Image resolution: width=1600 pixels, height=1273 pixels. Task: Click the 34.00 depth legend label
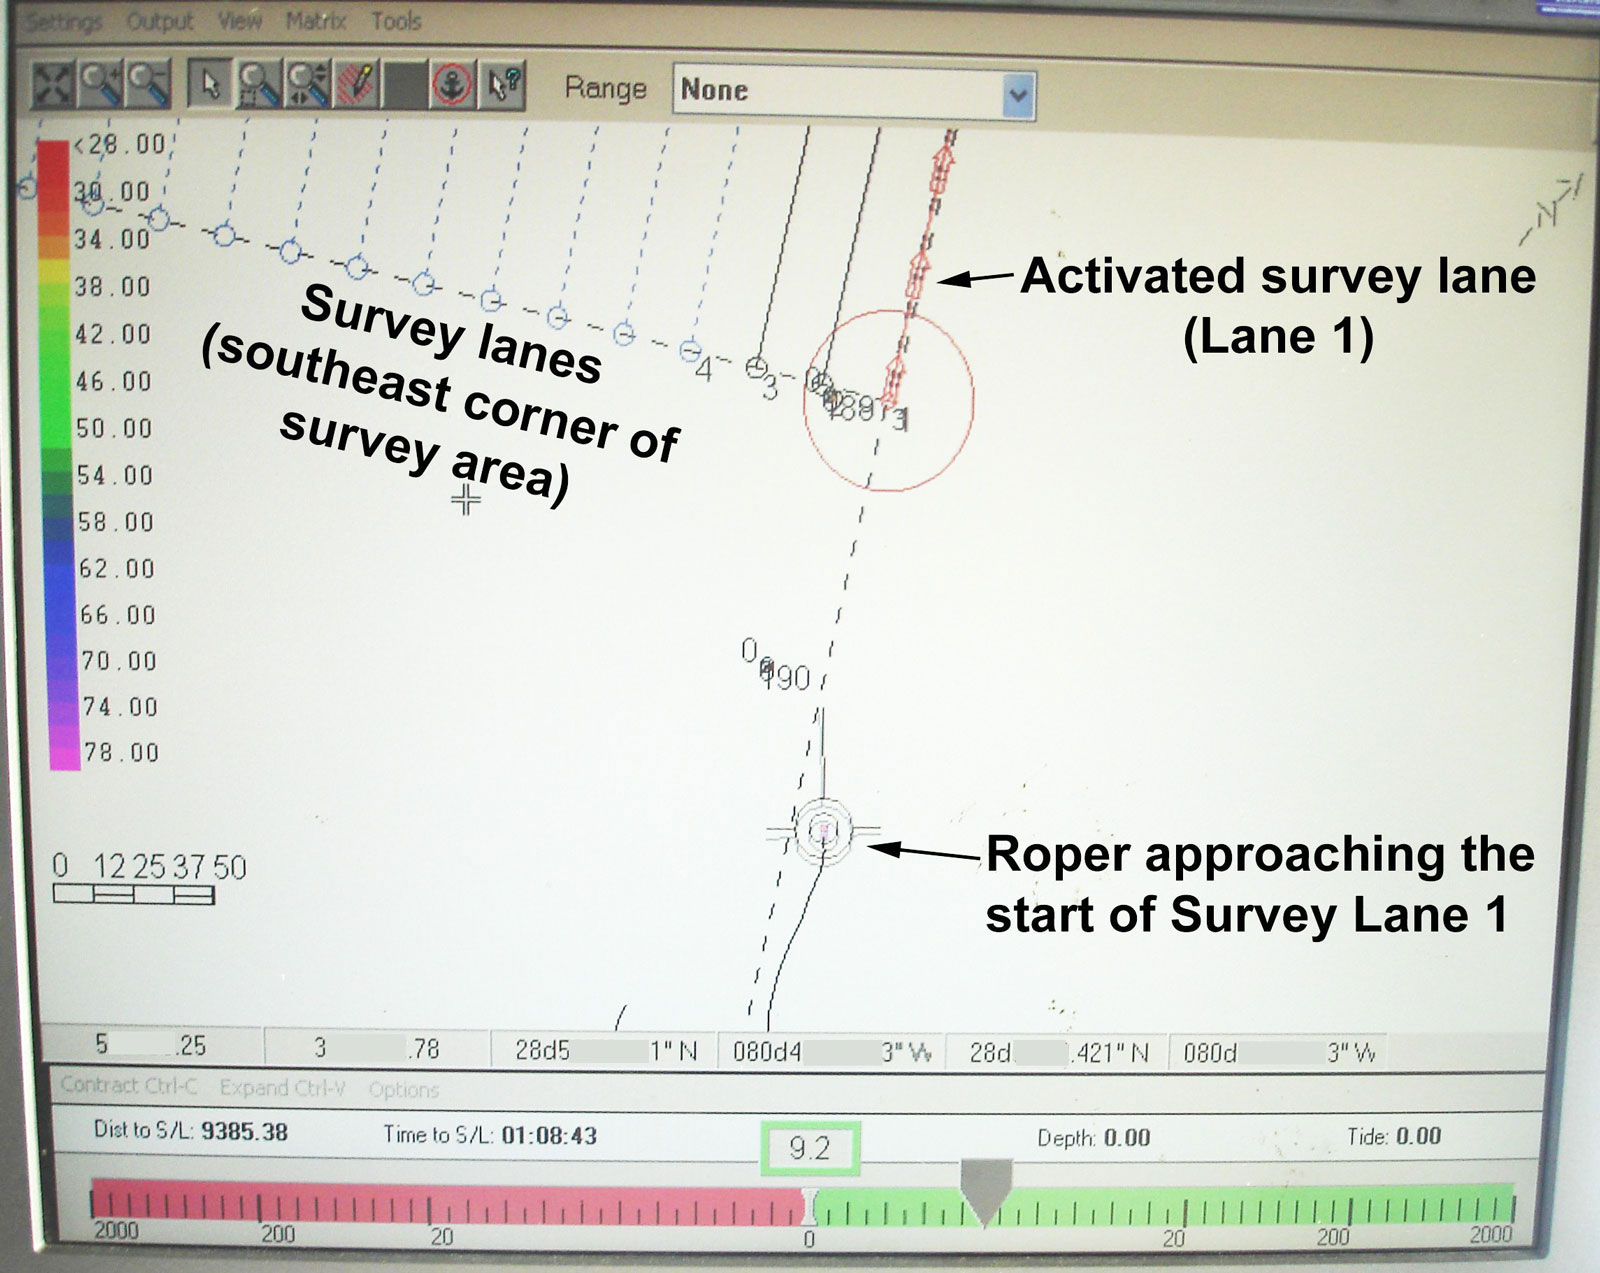(111, 239)
